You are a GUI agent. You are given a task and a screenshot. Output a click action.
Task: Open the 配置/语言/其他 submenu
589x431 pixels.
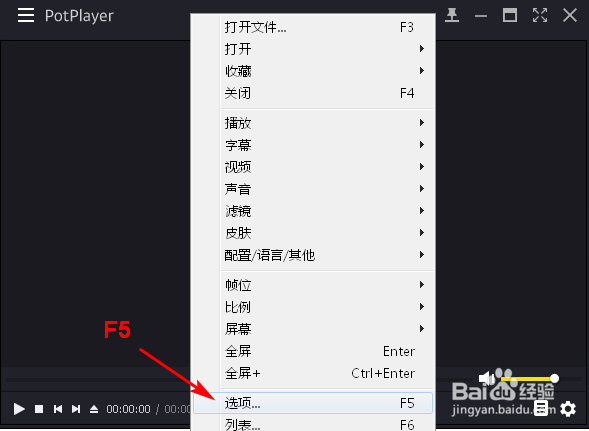[326, 255]
